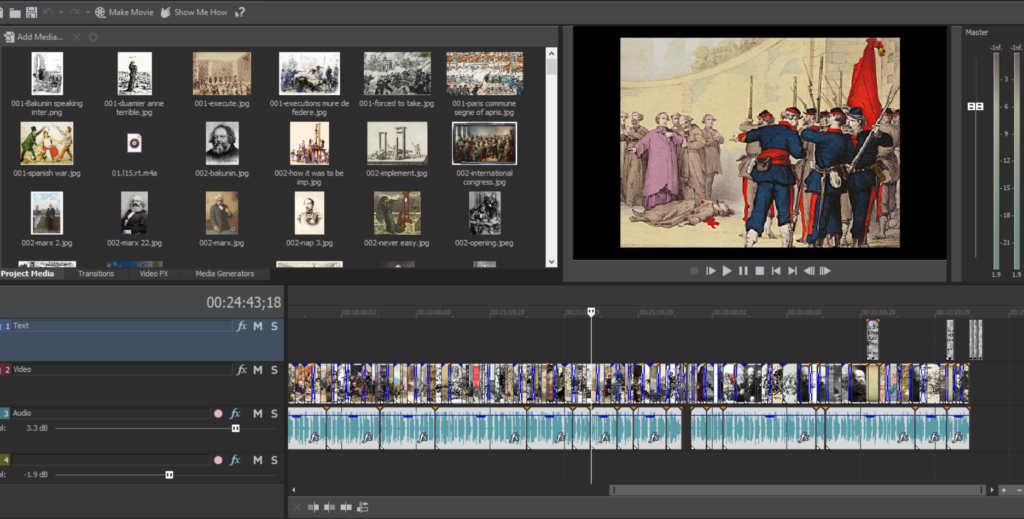The width and height of the screenshot is (1024, 519).
Task: Switch to the Media Generators tab
Action: (x=225, y=274)
